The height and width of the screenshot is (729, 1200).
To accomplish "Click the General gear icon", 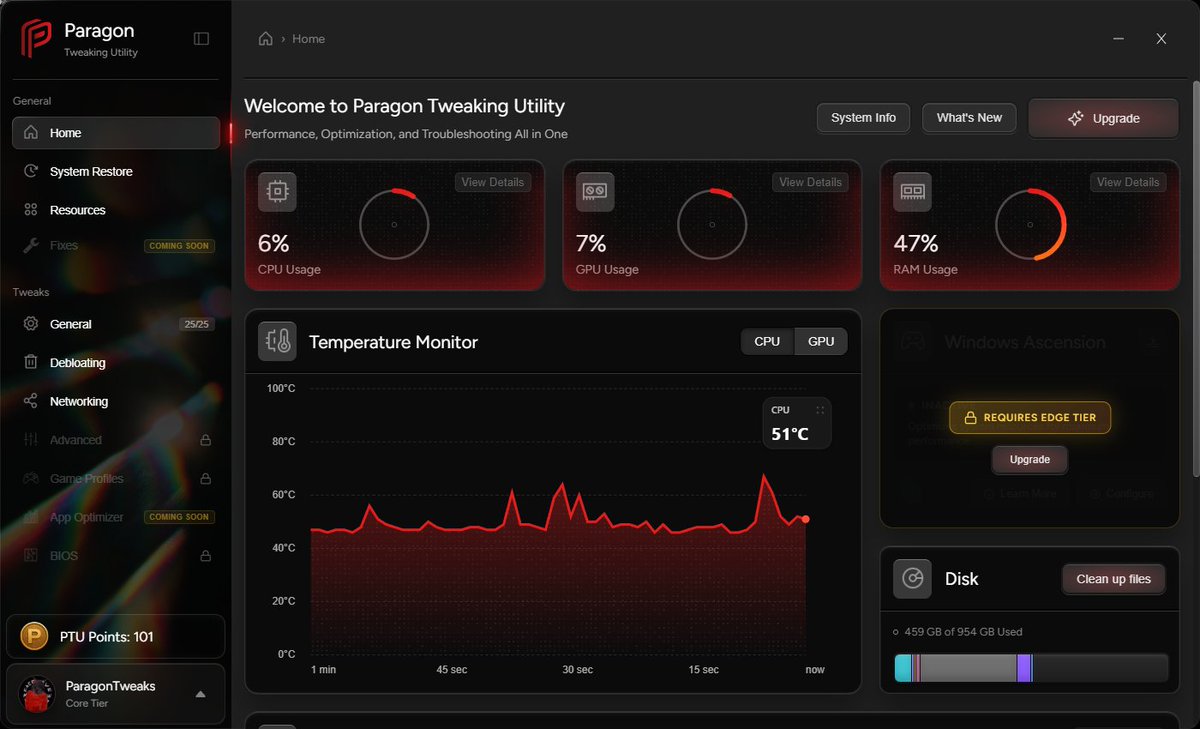I will [31, 324].
